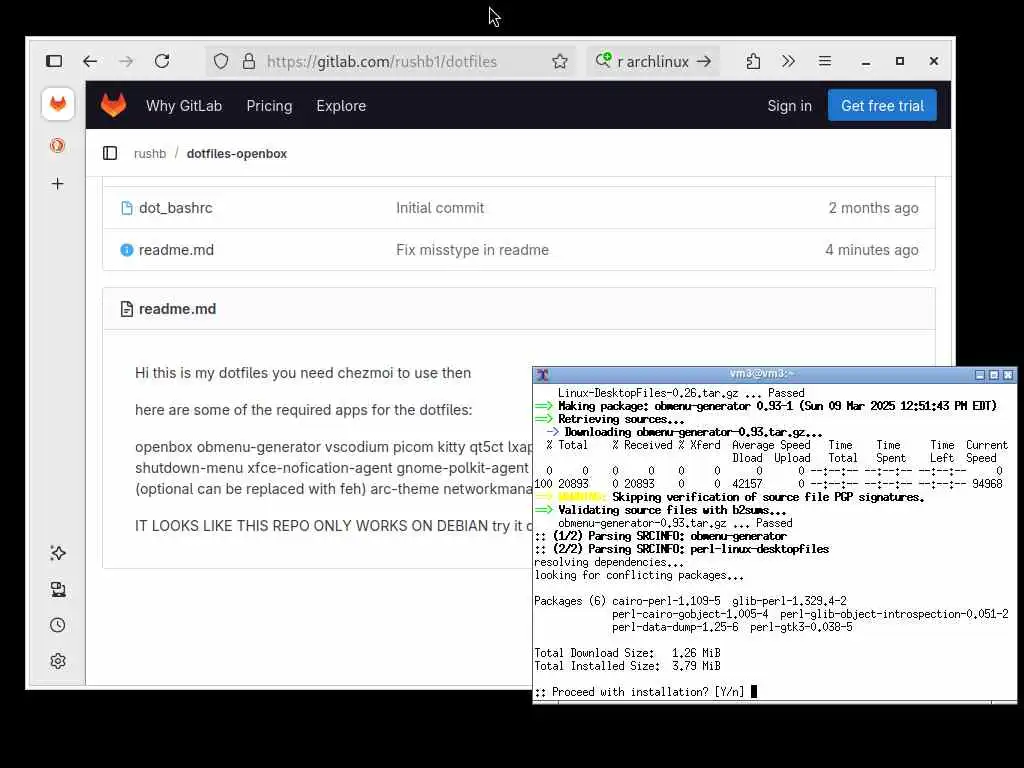Open a new tab with the plus icon
The width and height of the screenshot is (1024, 768).
(57, 184)
